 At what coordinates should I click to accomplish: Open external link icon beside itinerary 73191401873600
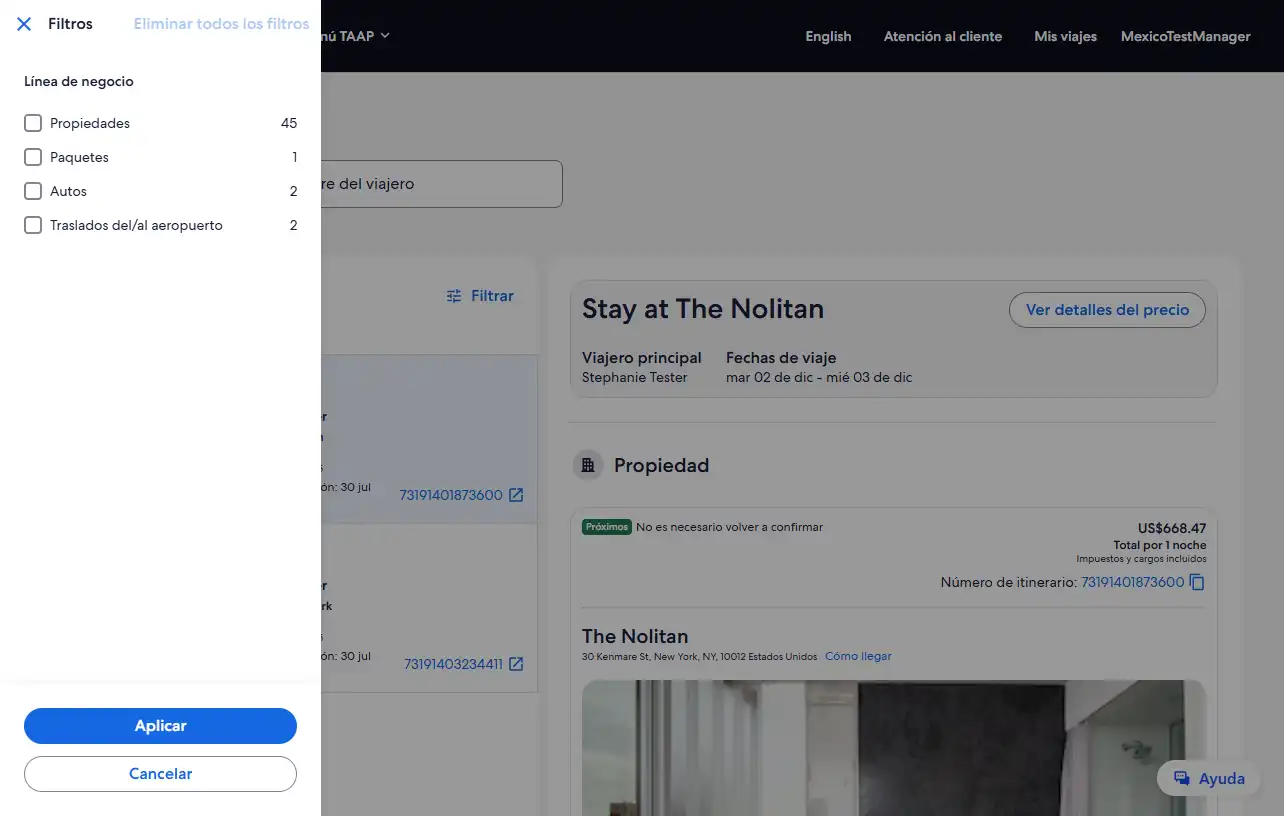[x=516, y=495]
